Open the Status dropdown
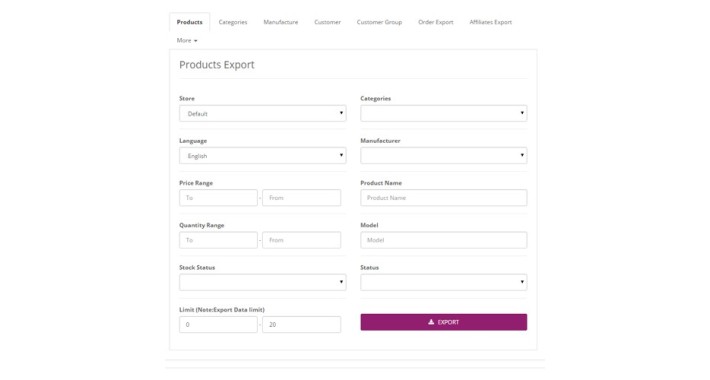 (x=444, y=283)
